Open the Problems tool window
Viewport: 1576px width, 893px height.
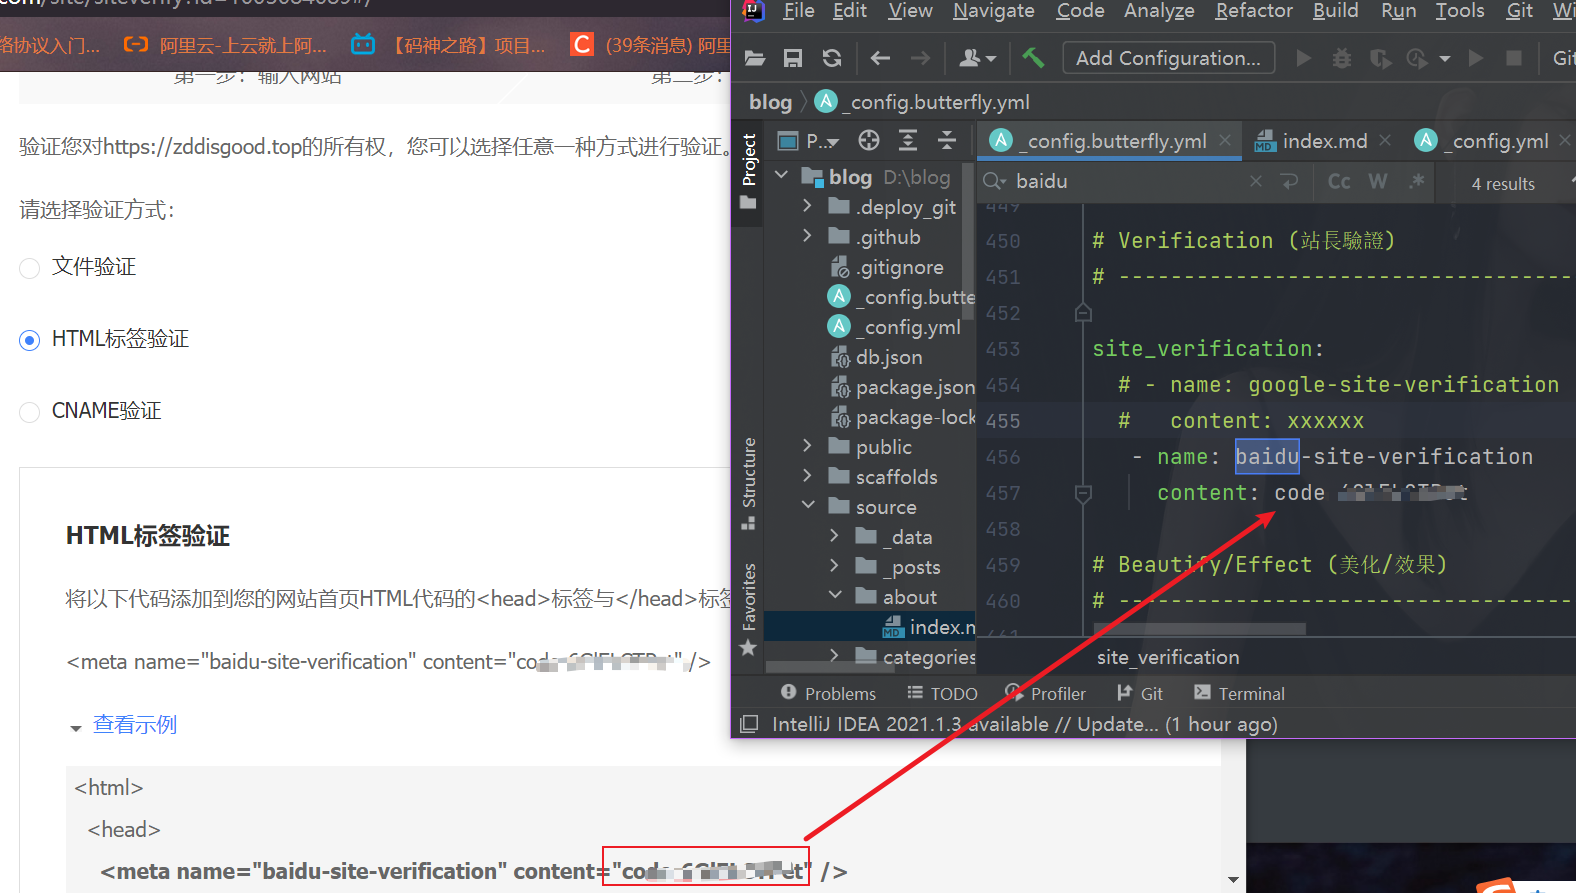click(828, 693)
